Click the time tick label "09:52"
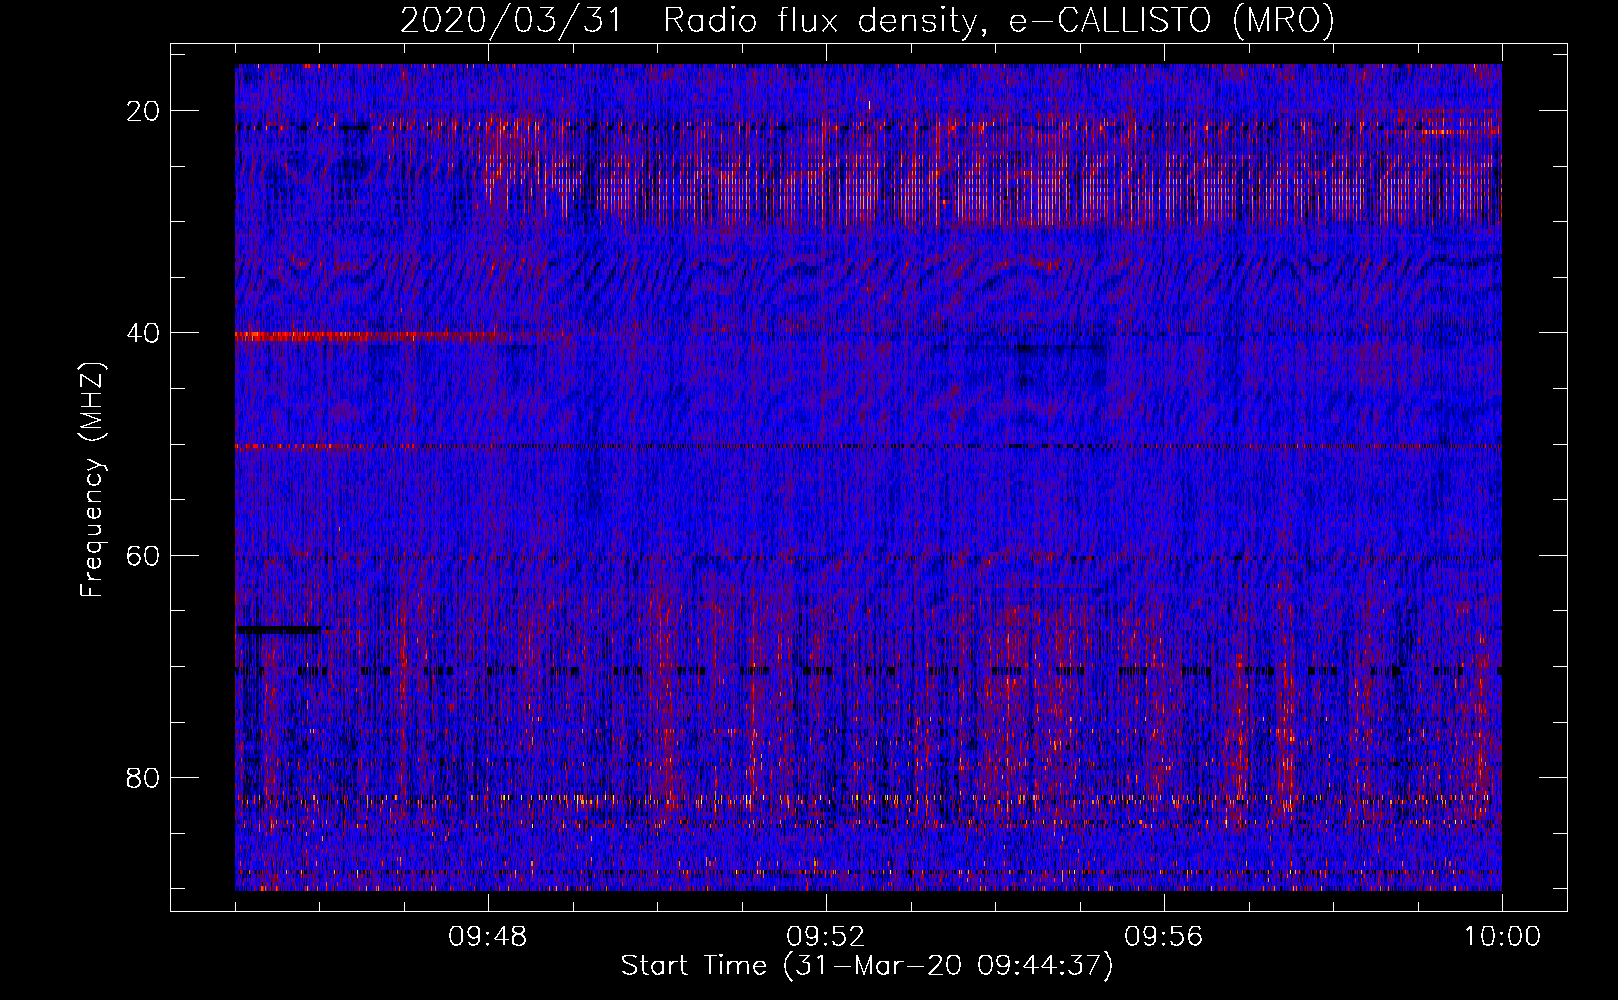This screenshot has height=1000, width=1618. [826, 937]
